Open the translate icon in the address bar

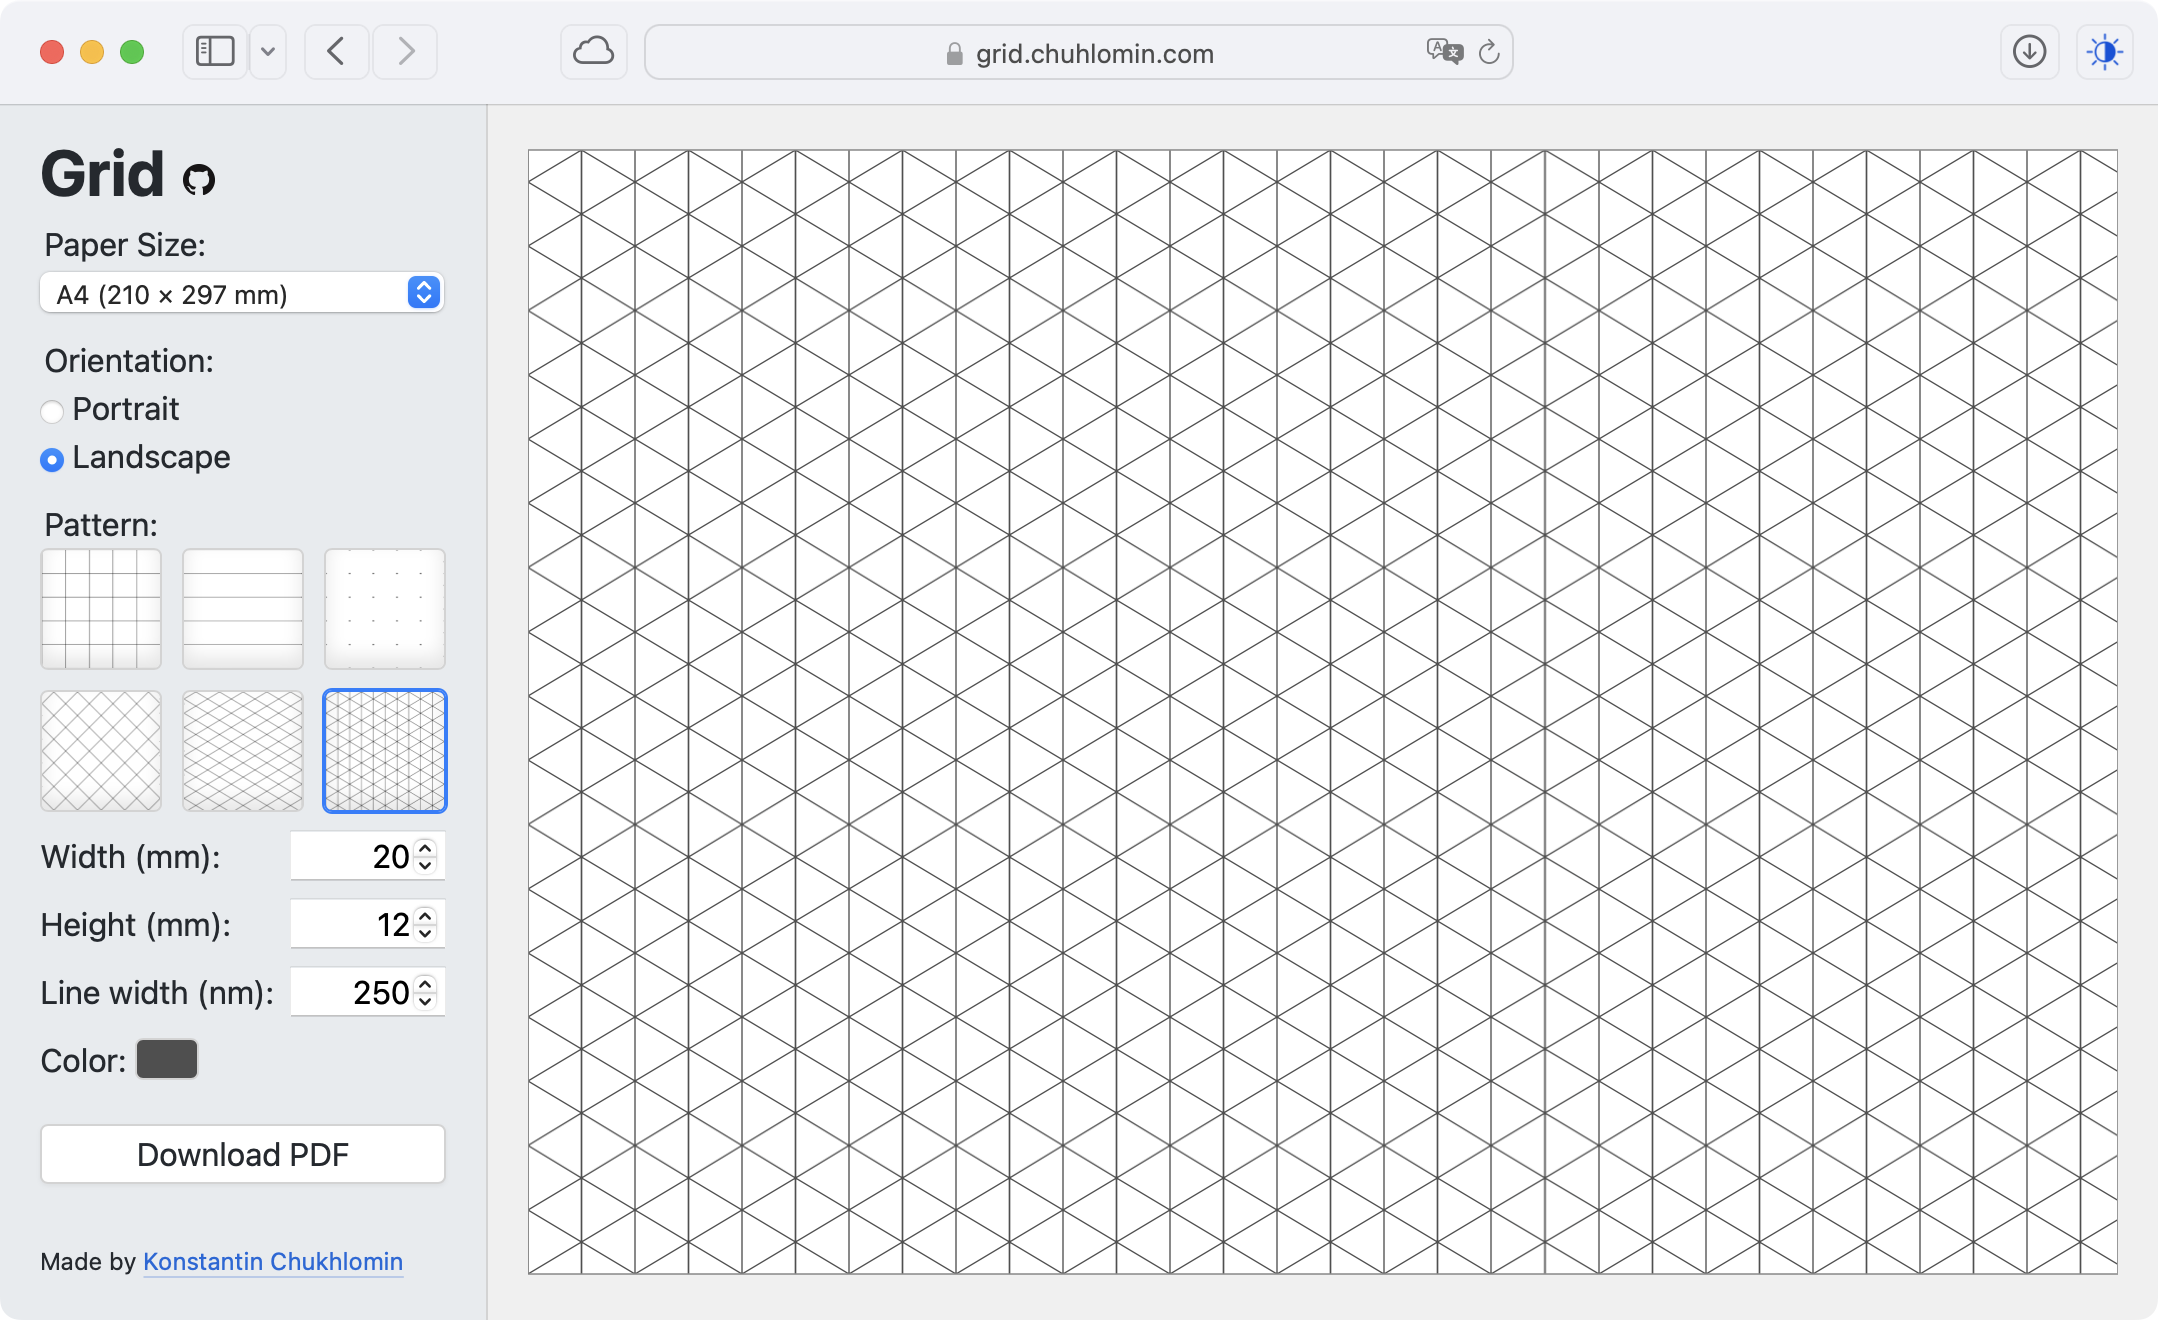[1443, 51]
